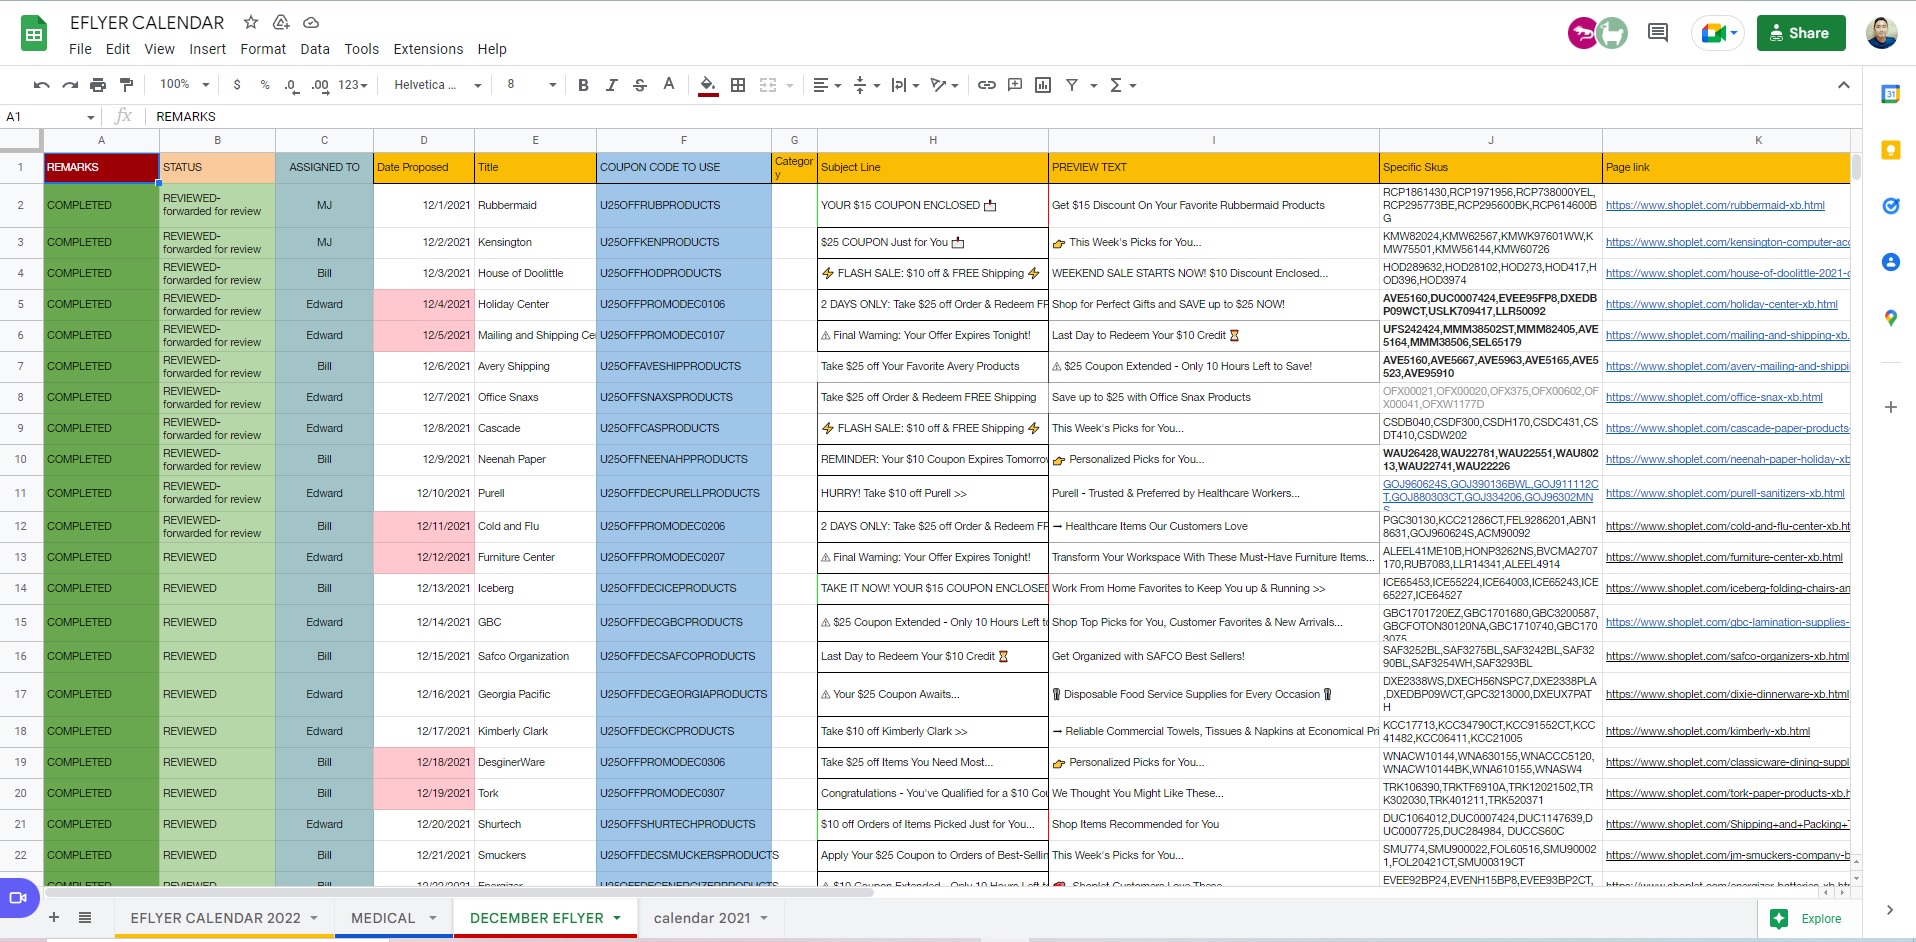Hide the menus with the caret
The width and height of the screenshot is (1916, 942).
pos(1843,85)
